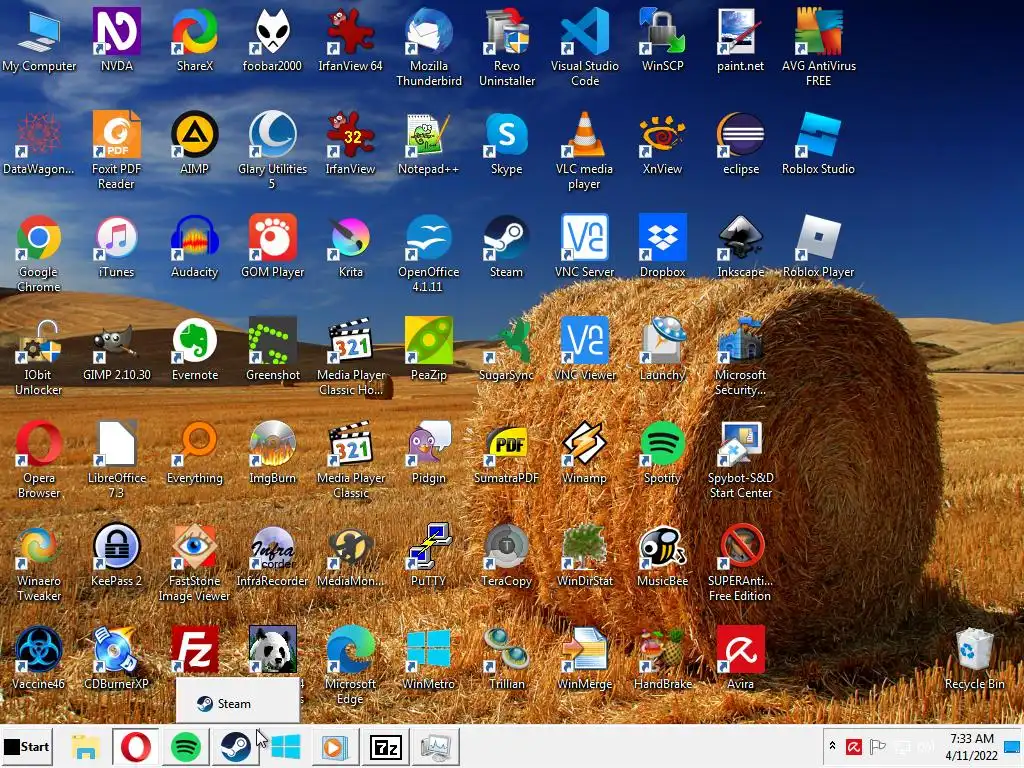Select the Steam desktop shortcut

coord(506,246)
